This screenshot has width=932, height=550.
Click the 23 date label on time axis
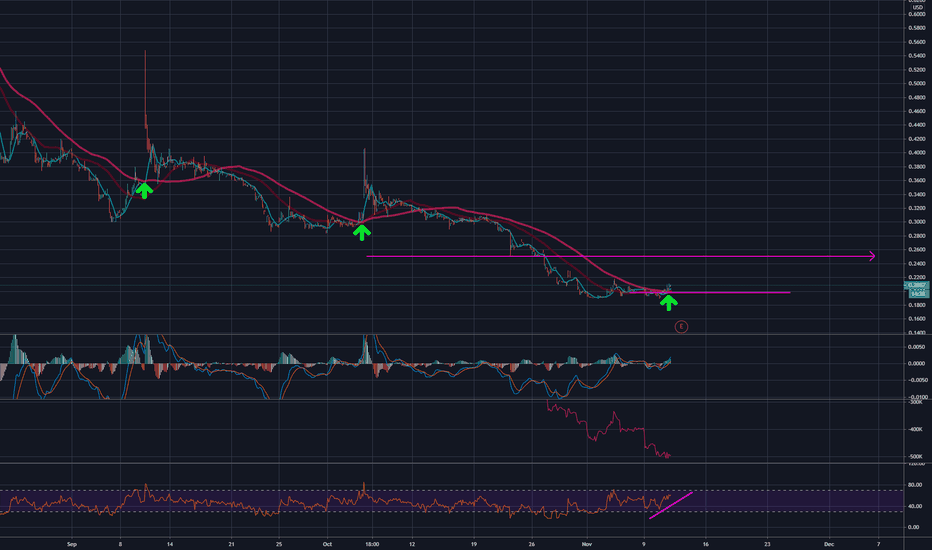(x=767, y=544)
